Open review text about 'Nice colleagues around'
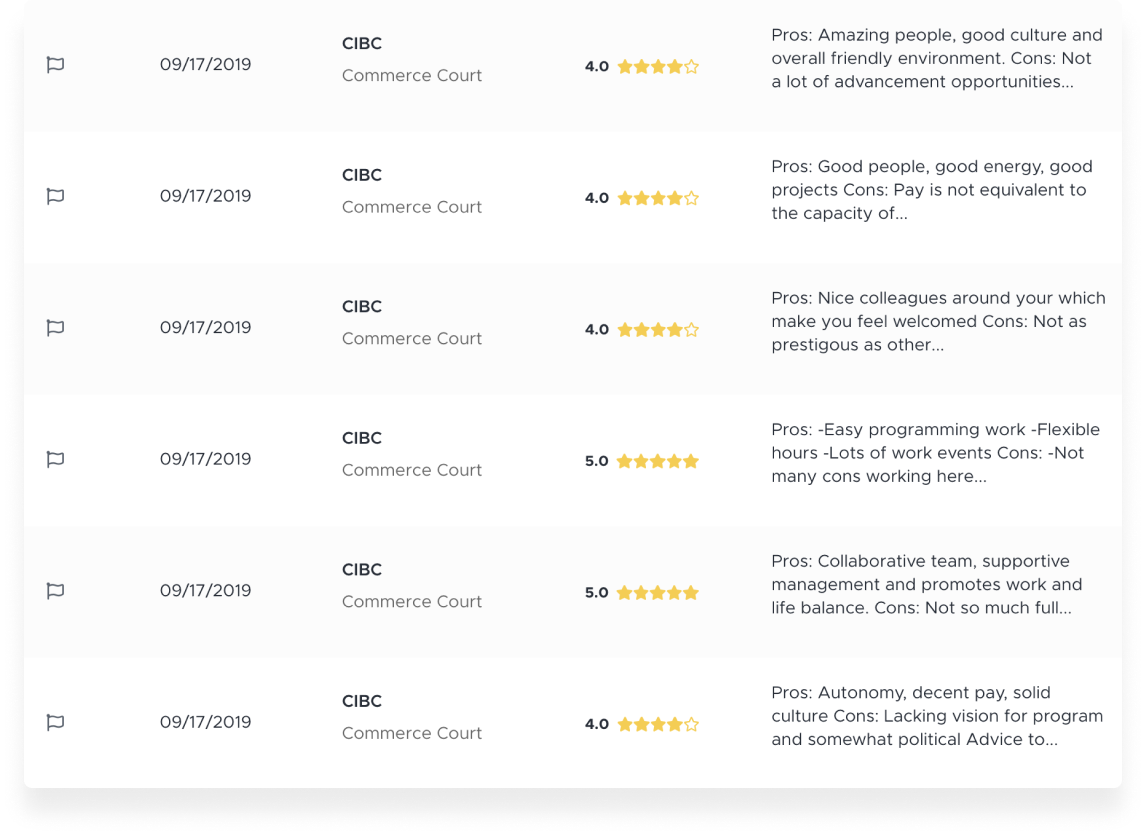1146x836 pixels. pos(938,322)
